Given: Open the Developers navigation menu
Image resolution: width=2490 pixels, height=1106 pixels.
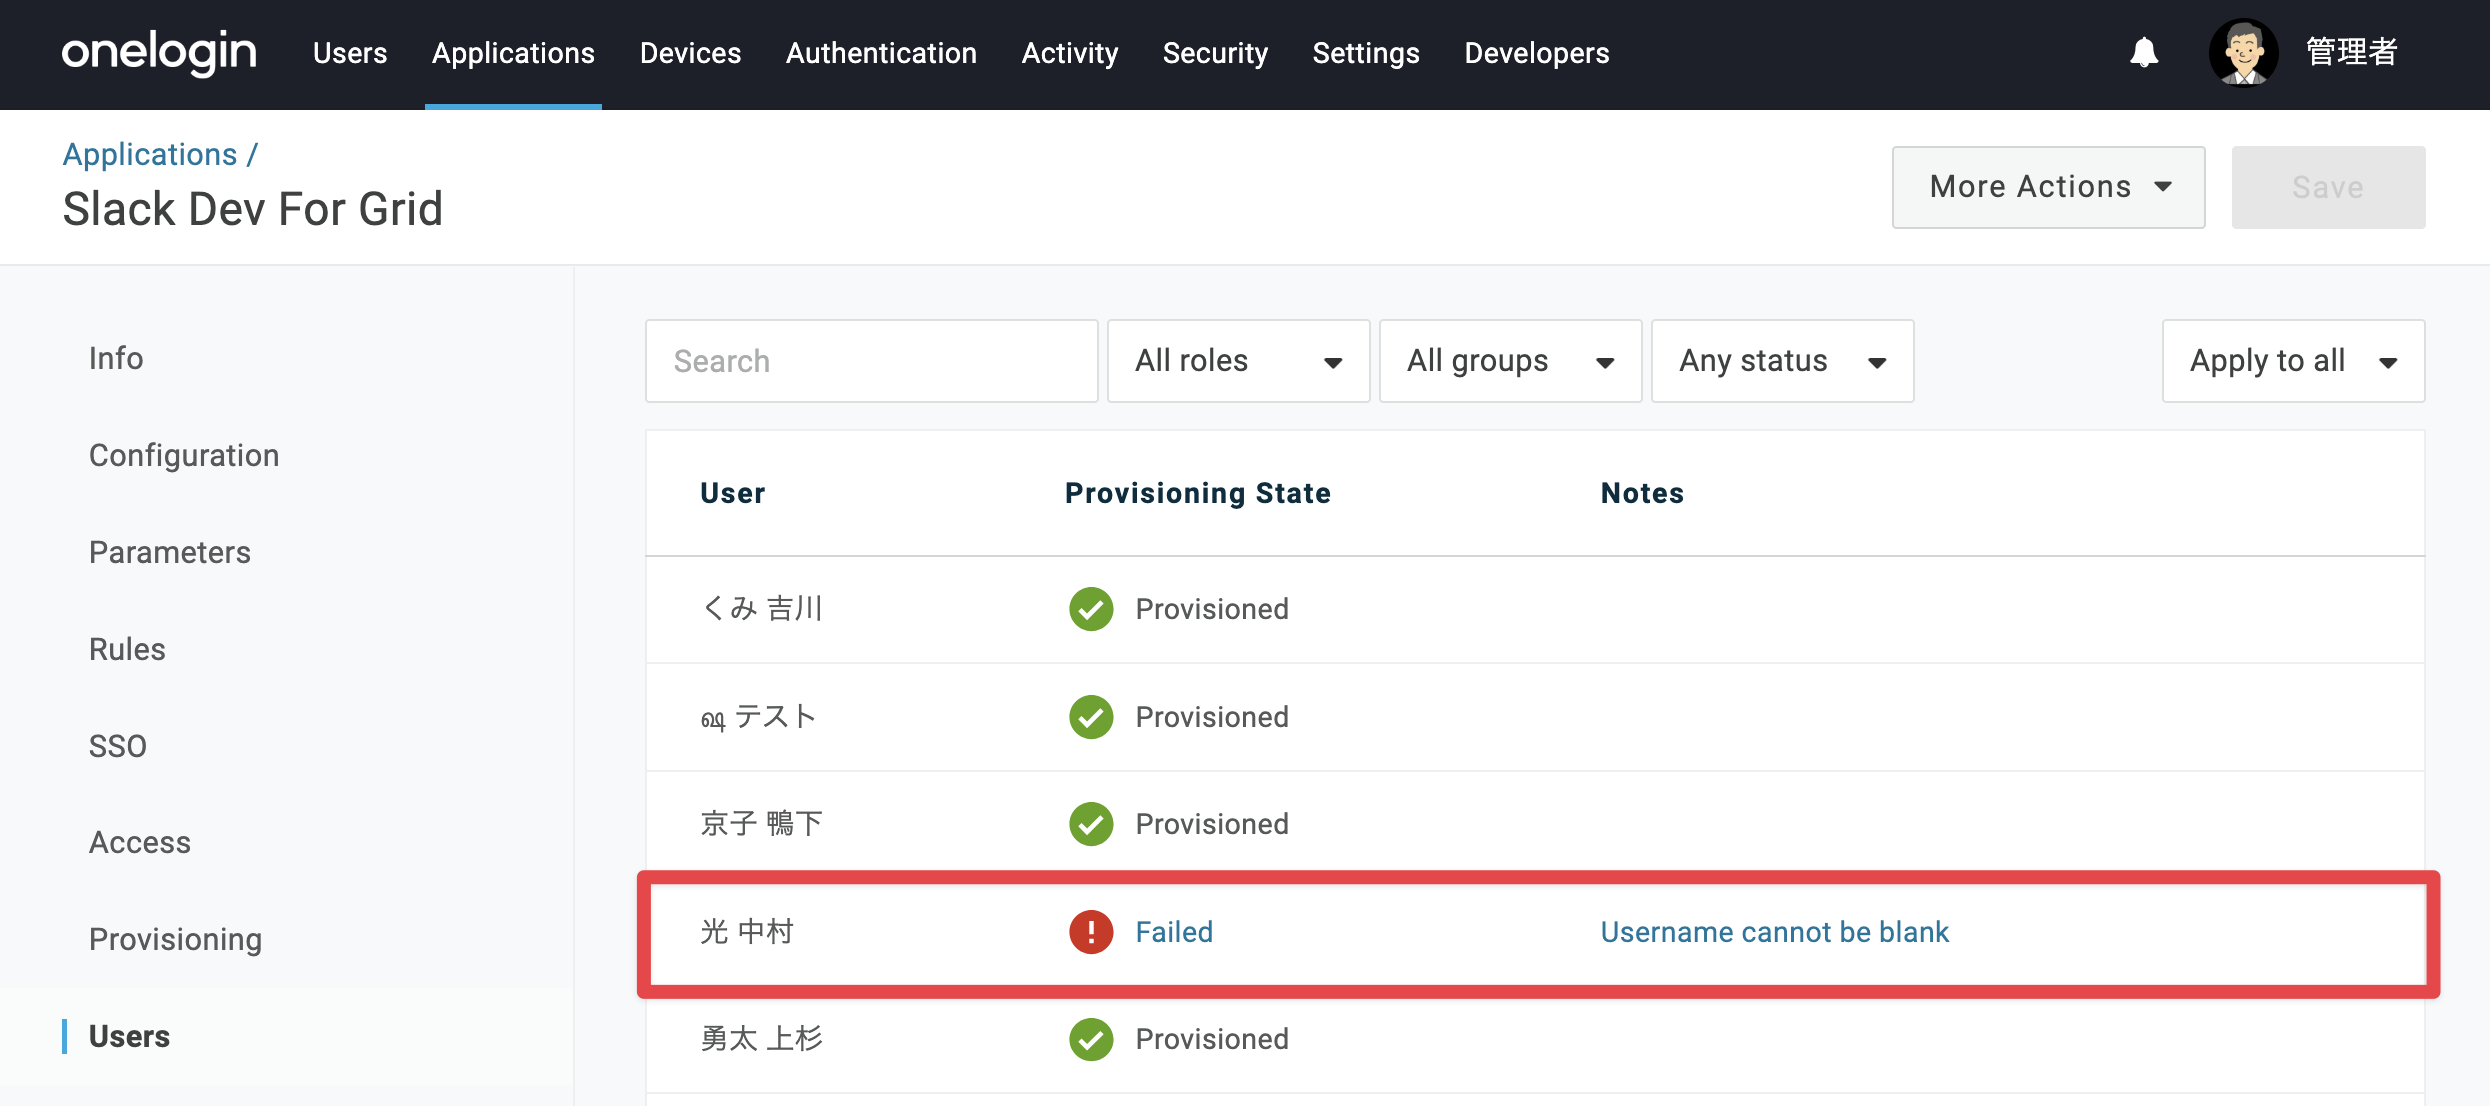Looking at the screenshot, I should pos(1537,53).
